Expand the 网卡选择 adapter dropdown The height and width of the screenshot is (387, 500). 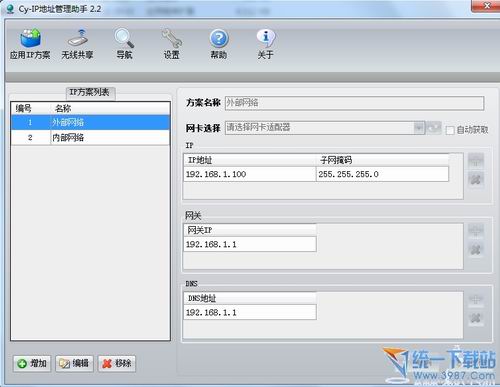point(419,128)
